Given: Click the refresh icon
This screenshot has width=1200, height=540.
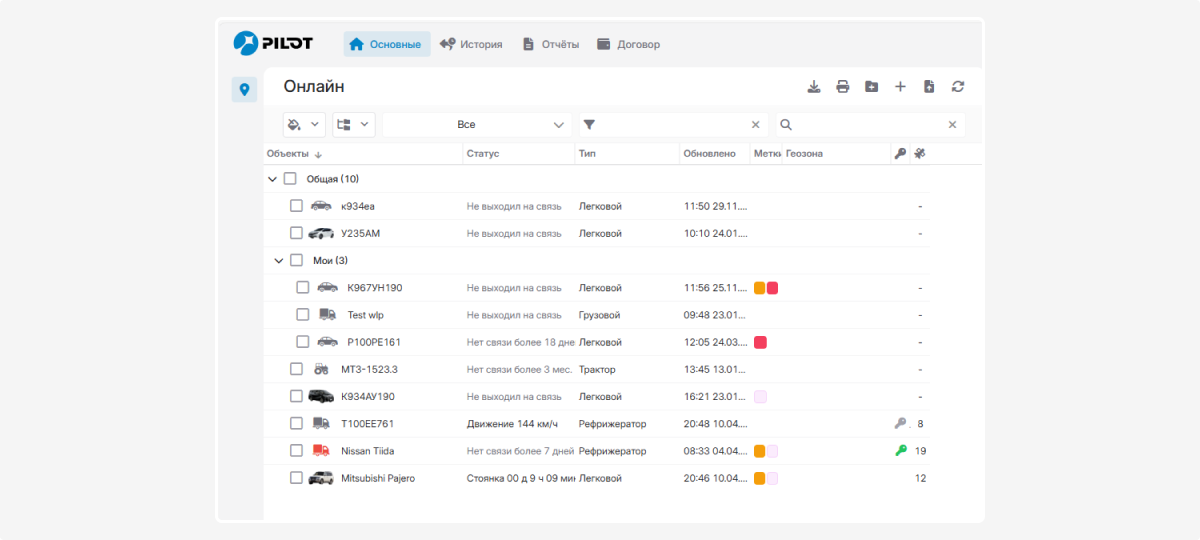Looking at the screenshot, I should [958, 87].
